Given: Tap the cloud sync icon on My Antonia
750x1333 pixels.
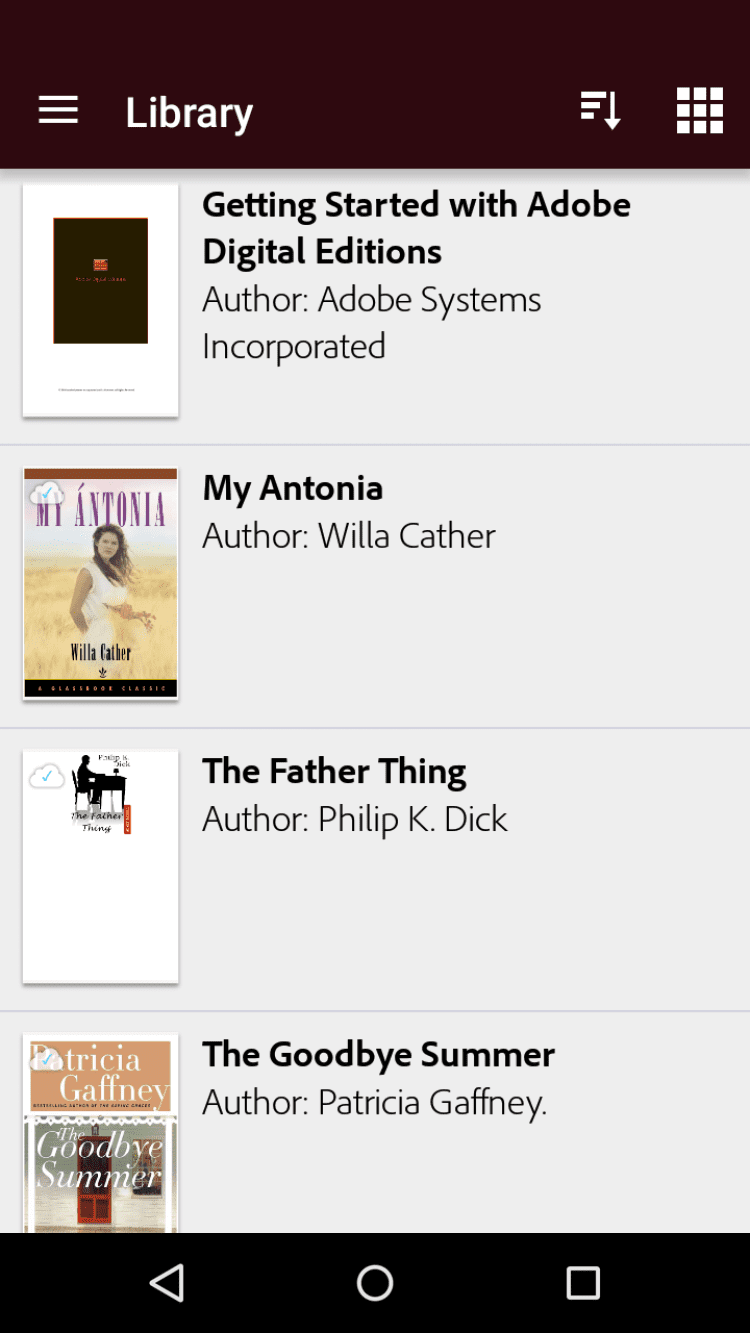Looking at the screenshot, I should 47,493.
